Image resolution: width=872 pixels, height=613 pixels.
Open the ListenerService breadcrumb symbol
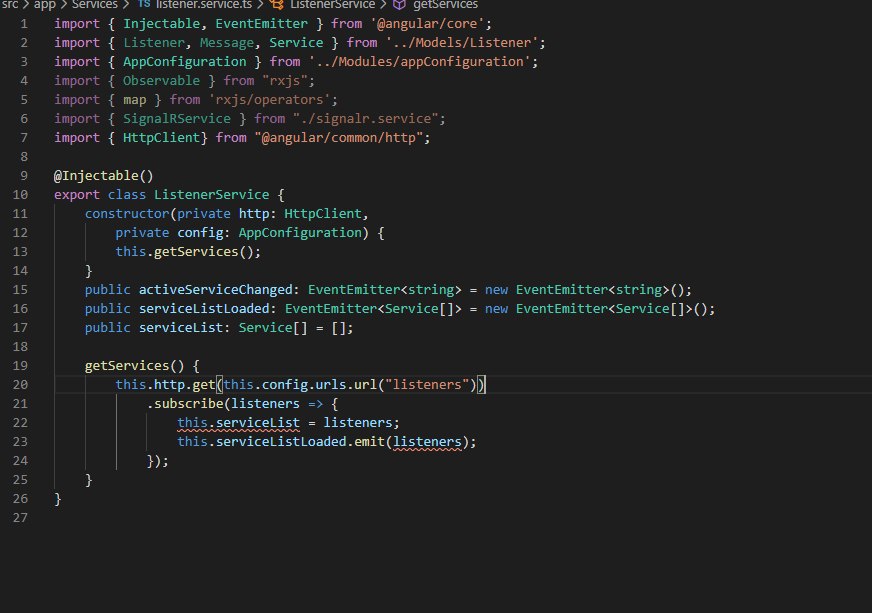coord(333,4)
